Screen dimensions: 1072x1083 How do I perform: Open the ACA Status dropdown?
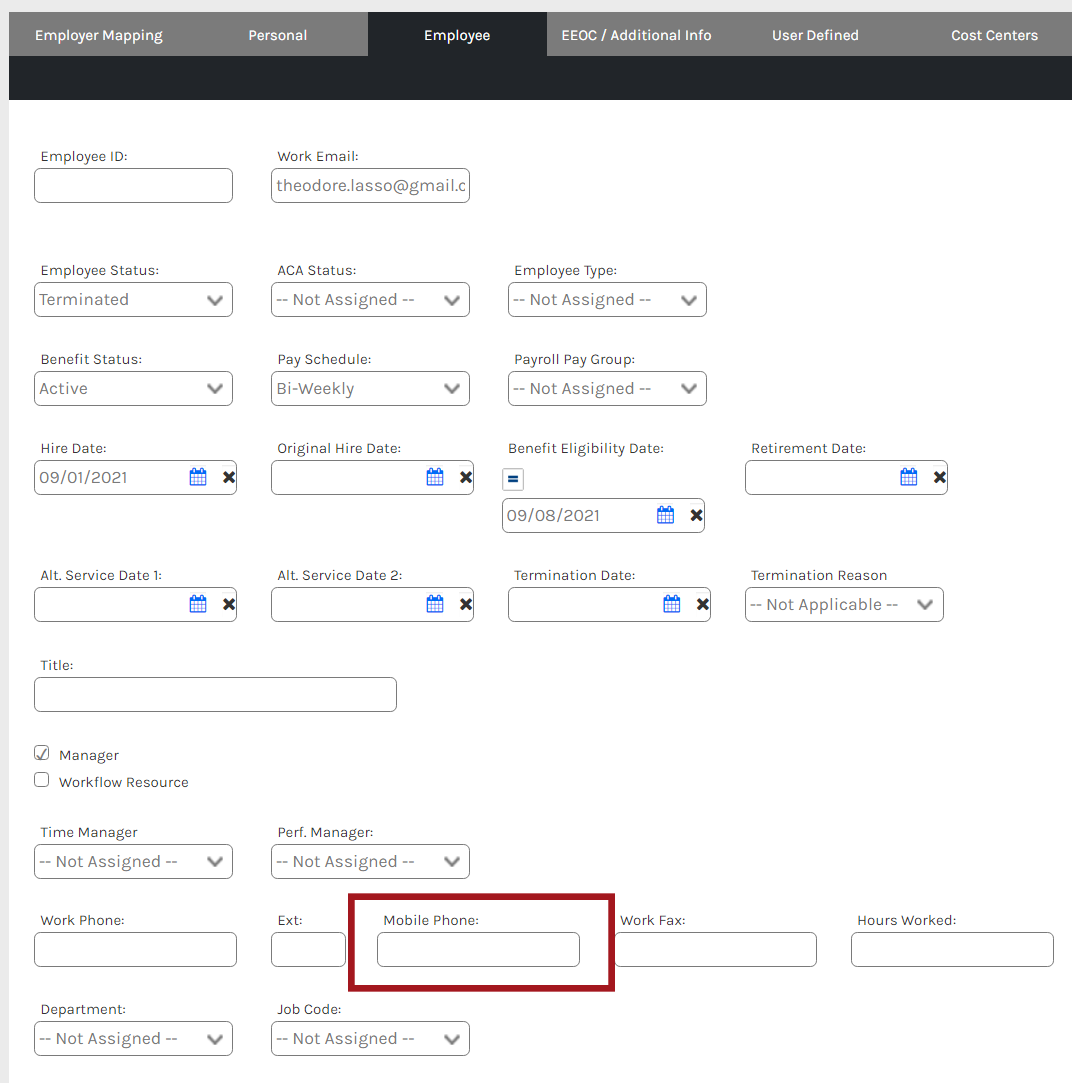pos(370,300)
